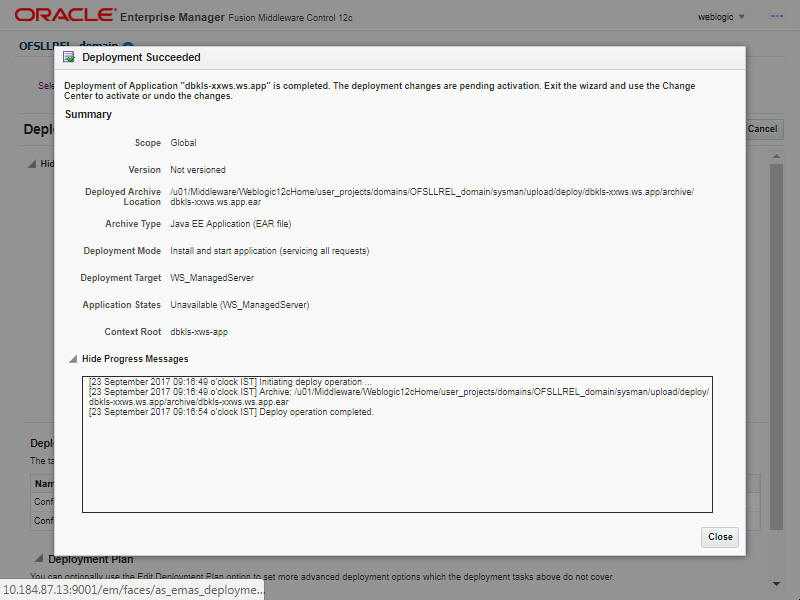Click the Enterprise Manager title text
The image size is (800, 600).
172,17
